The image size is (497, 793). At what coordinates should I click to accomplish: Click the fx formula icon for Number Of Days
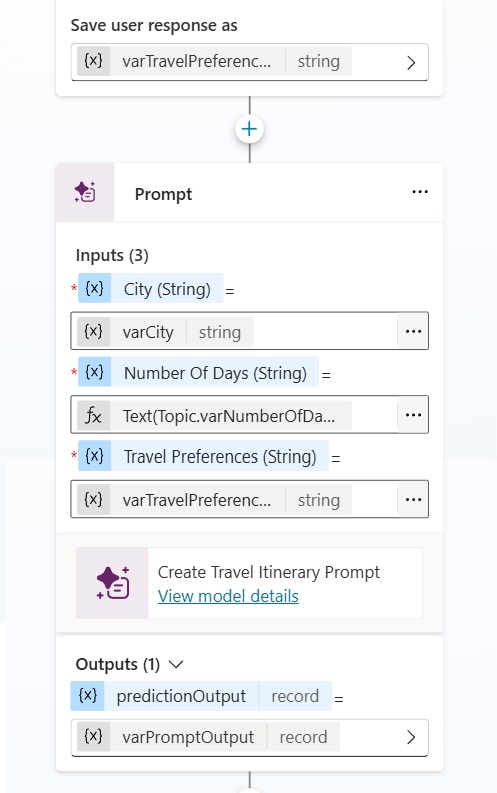pyautogui.click(x=93, y=416)
